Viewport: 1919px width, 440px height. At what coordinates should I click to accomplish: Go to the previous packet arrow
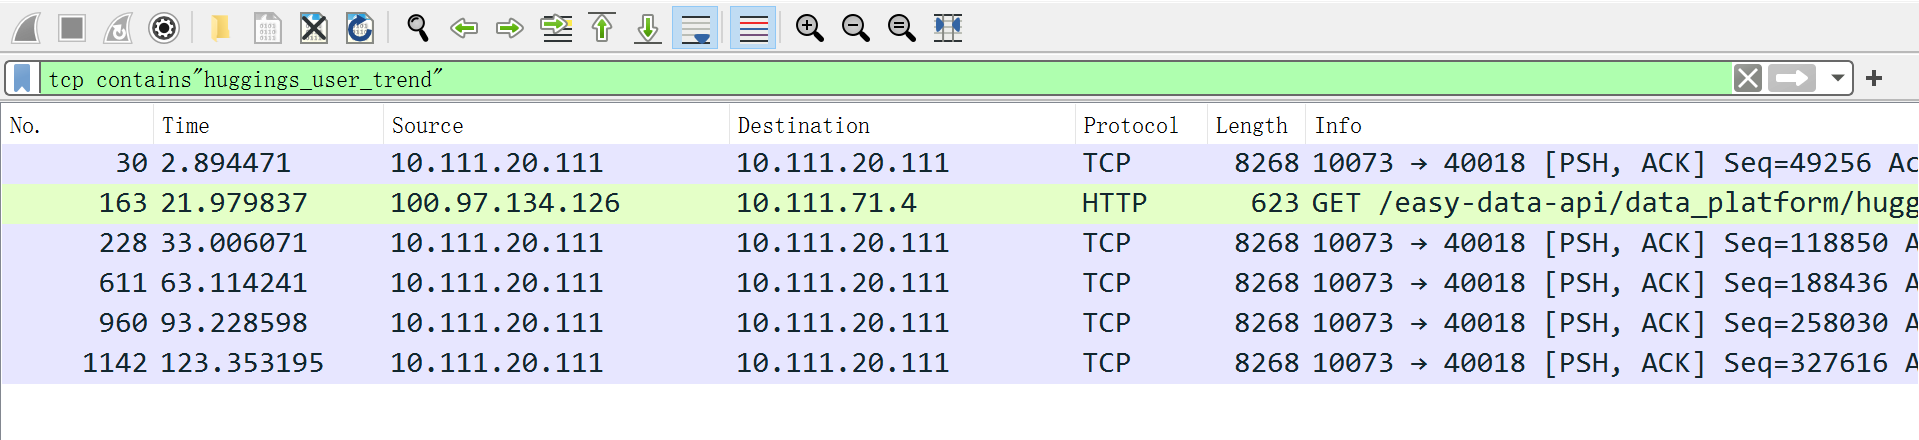tap(464, 28)
